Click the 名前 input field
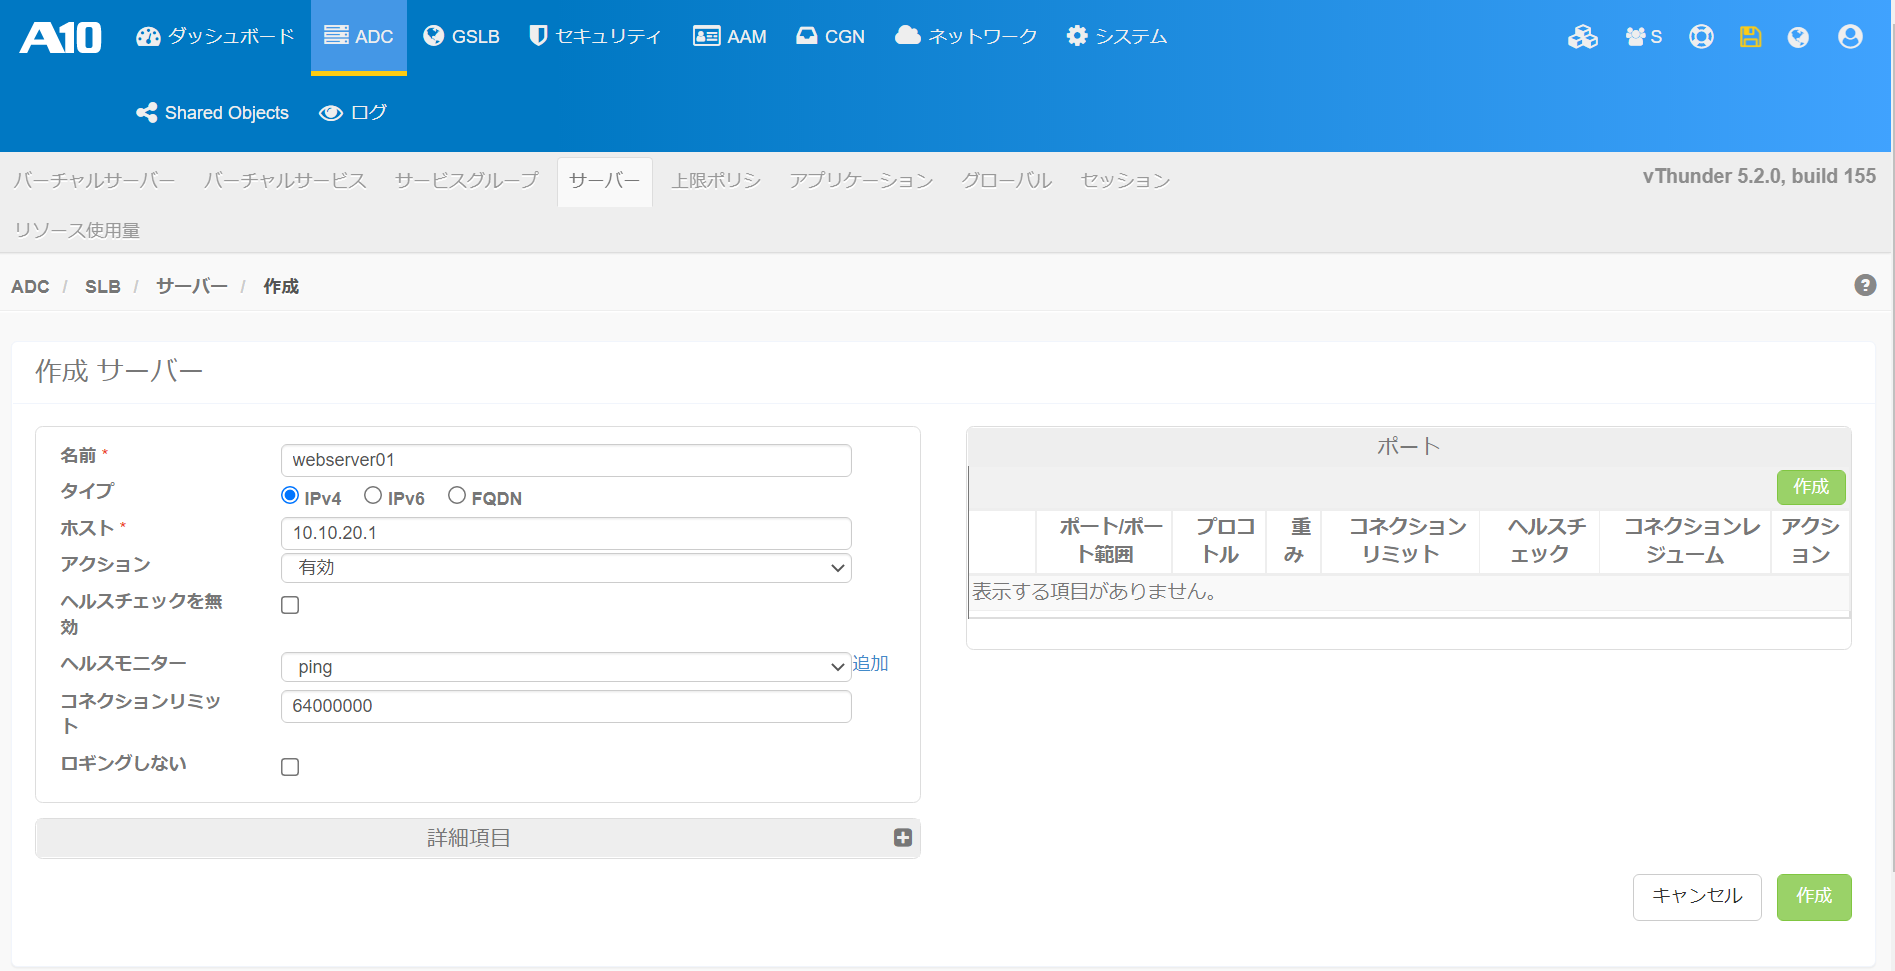Screen dimensions: 1895x971 pyautogui.click(x=566, y=460)
